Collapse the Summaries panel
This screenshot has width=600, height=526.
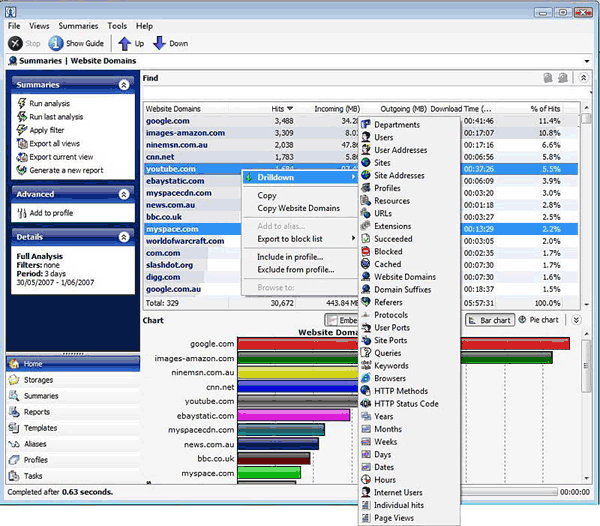pos(124,85)
